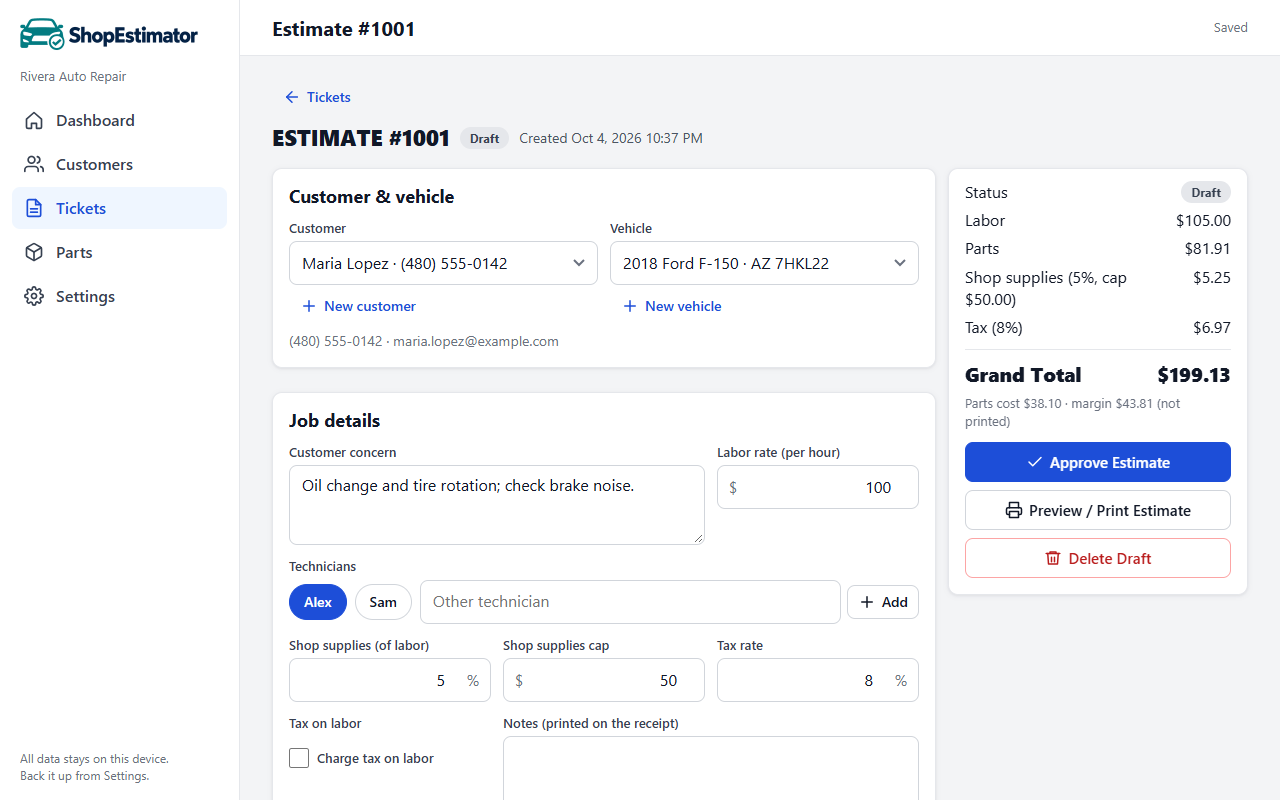Click the Parts box icon in the sidebar
1280x800 pixels.
pos(34,253)
